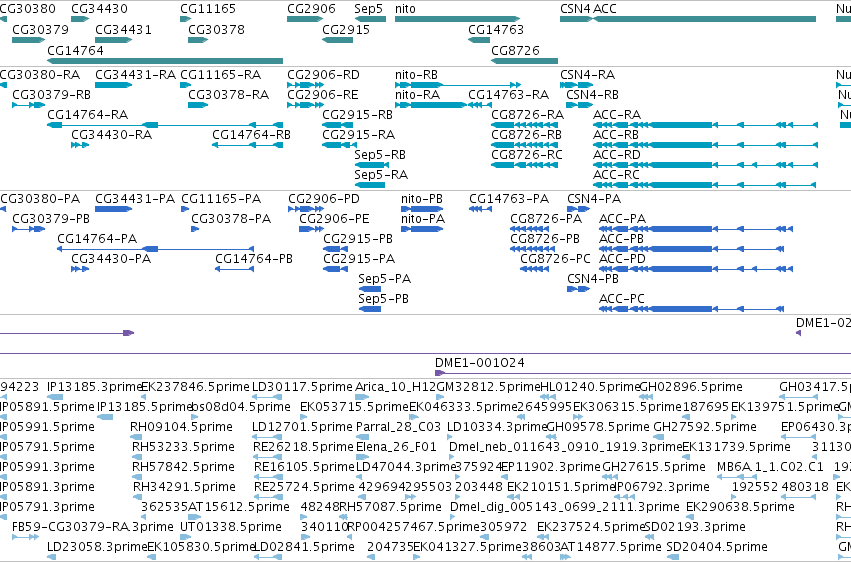851x562 pixels.
Task: Select the MB6A.1_1.C02.C1 EST label
Action: click(770, 467)
